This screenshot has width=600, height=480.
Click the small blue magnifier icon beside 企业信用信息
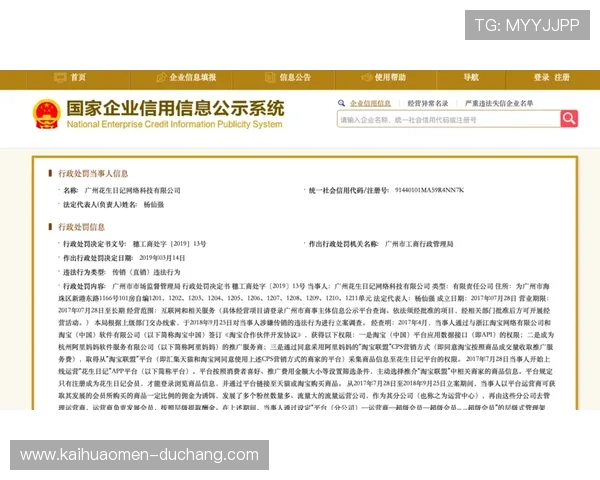(341, 103)
